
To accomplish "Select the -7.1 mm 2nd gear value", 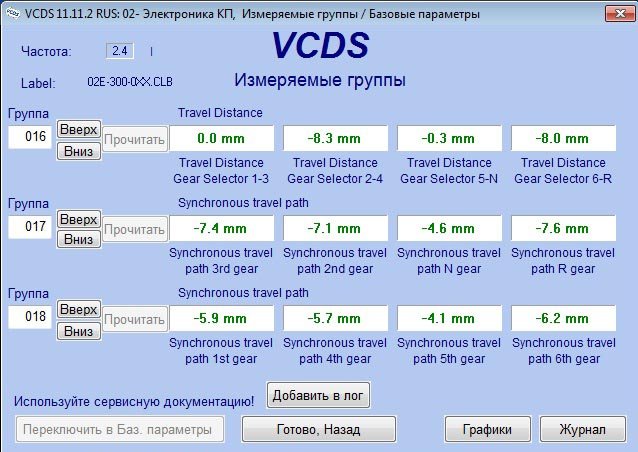I will click(x=335, y=228).
